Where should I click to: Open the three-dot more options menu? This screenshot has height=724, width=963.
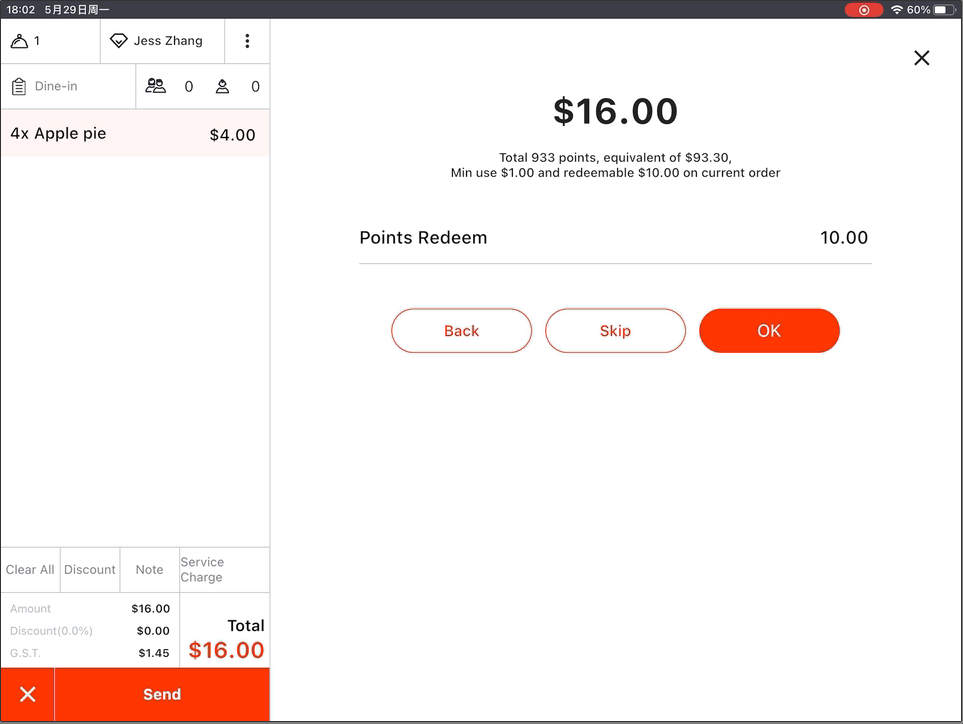coord(247,41)
